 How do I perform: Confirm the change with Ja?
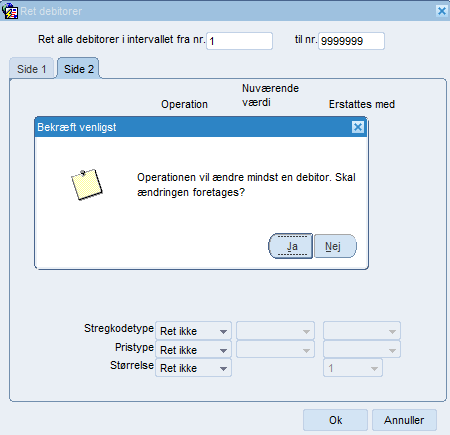(x=291, y=246)
